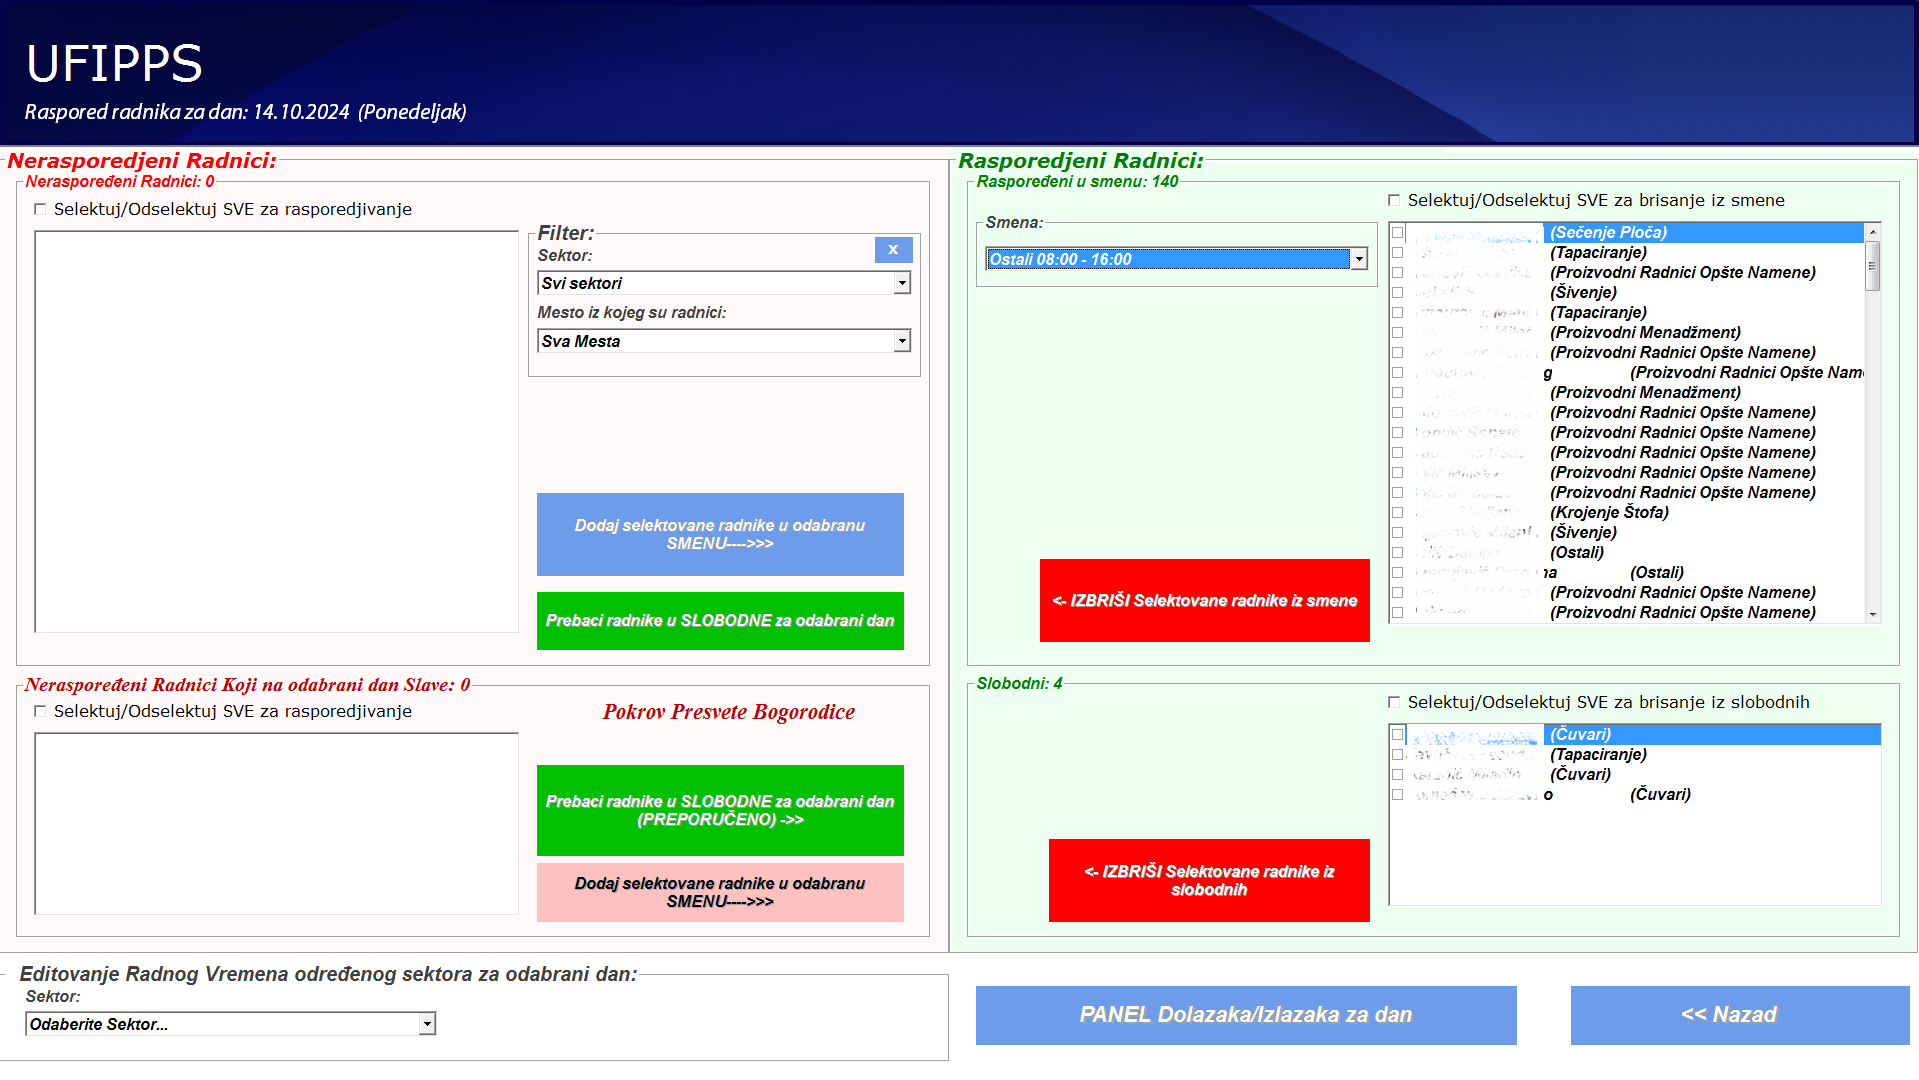The image size is (1919, 1080).
Task: Click blue 'Dodaj selektovane radnike u odabranu SMENU' button
Action: 720,534
